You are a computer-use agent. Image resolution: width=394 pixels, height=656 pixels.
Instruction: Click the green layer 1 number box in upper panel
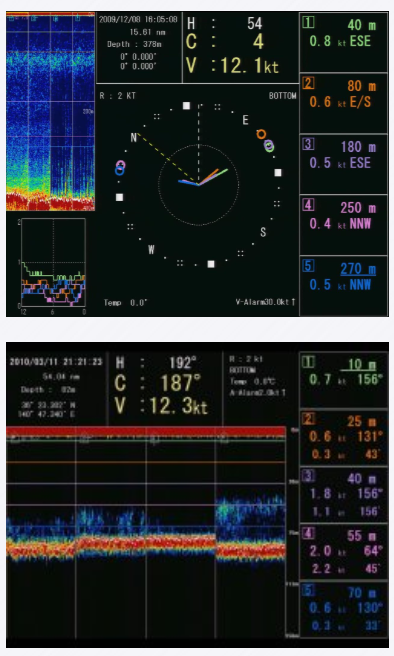click(308, 22)
